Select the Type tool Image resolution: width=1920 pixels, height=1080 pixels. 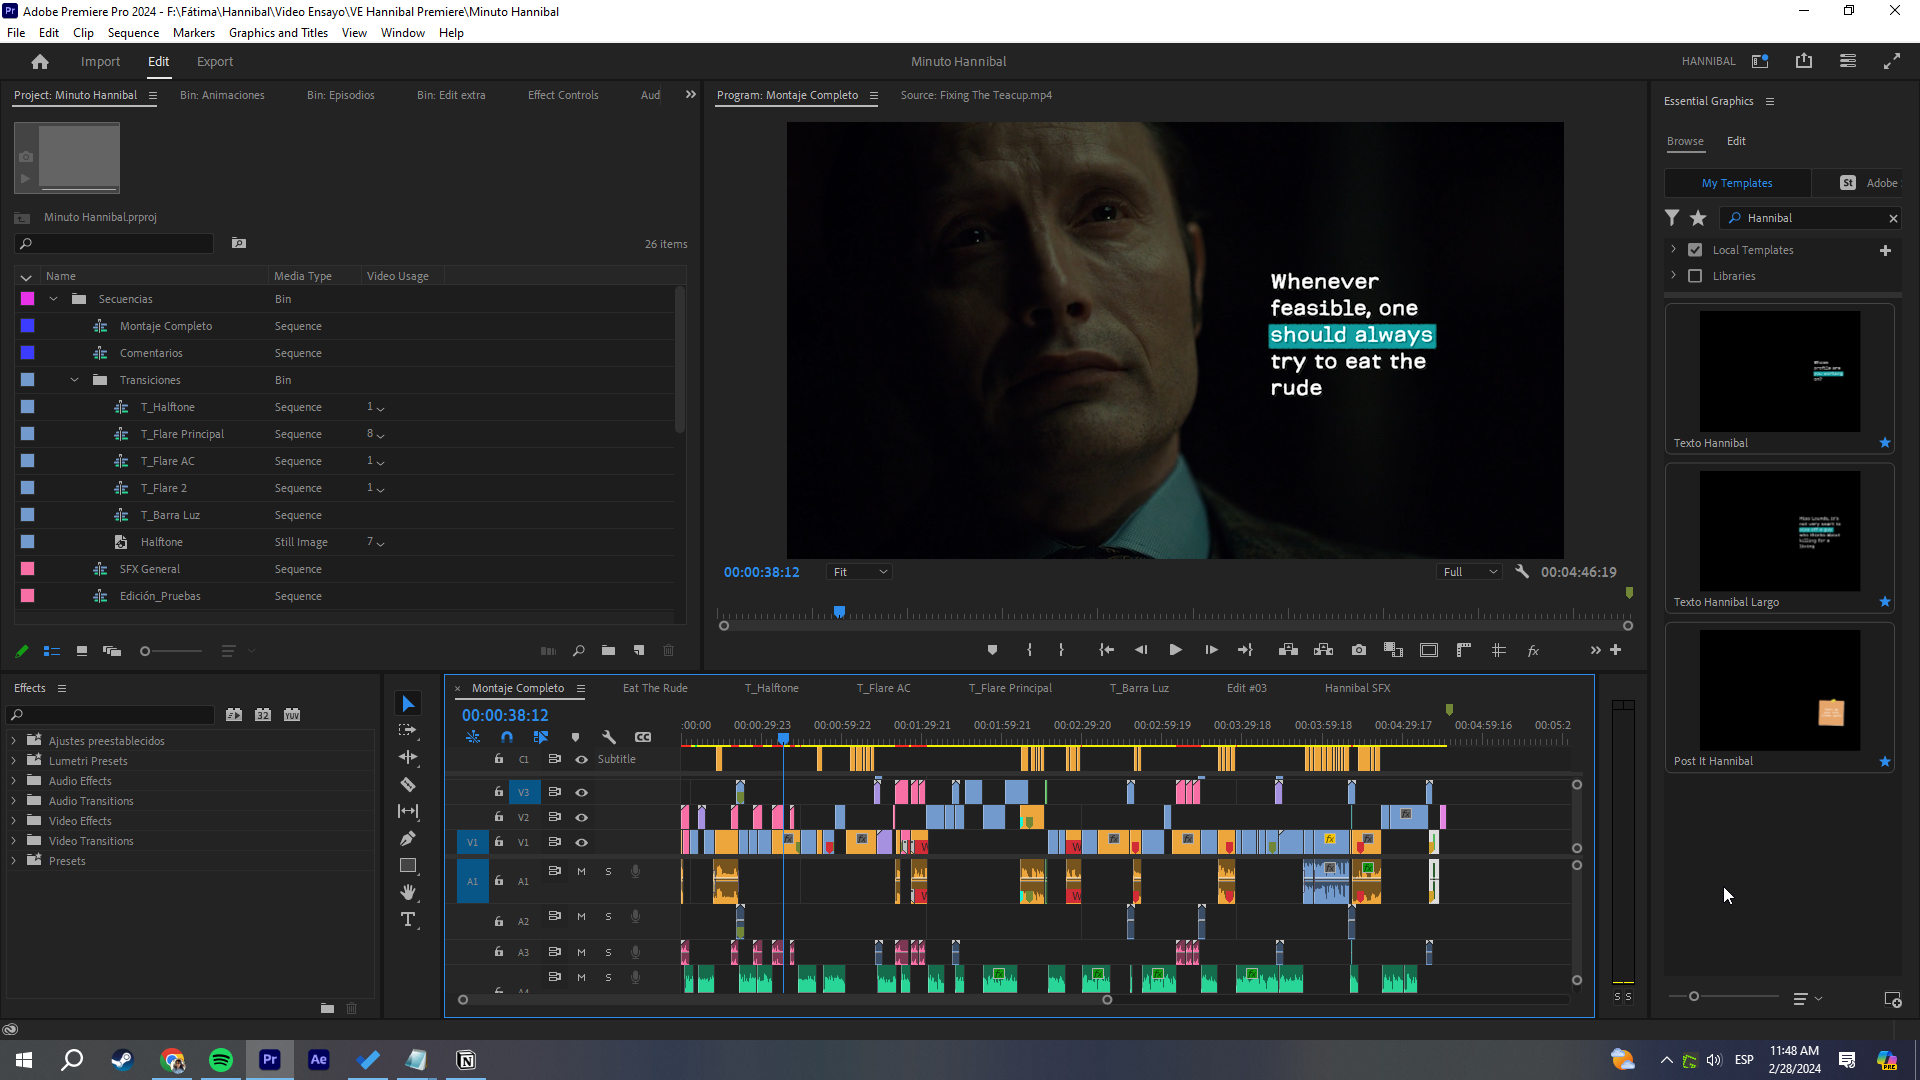tap(408, 919)
